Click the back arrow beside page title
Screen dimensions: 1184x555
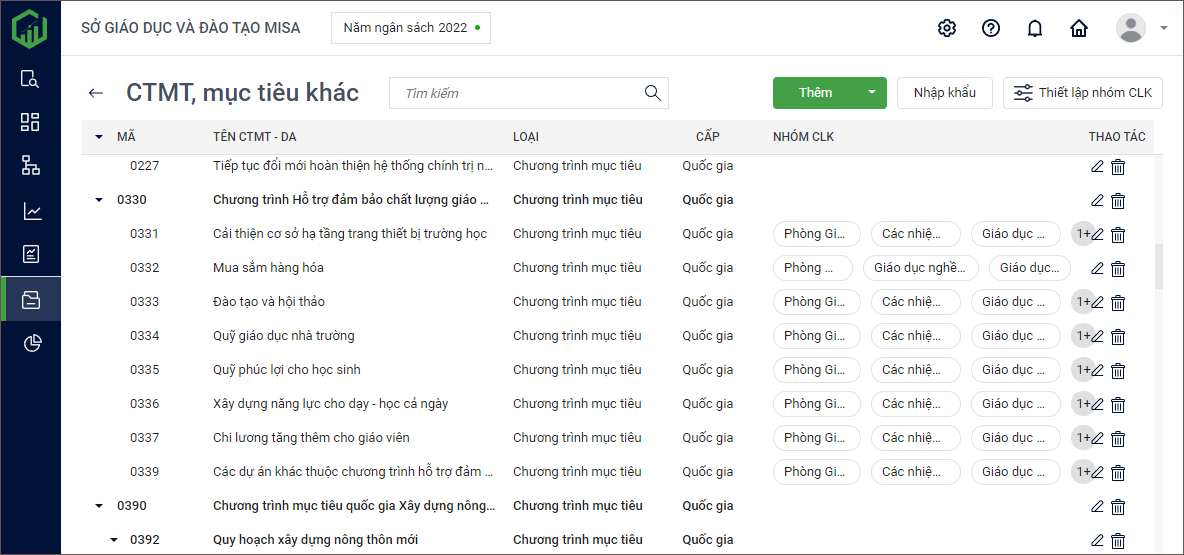[96, 93]
